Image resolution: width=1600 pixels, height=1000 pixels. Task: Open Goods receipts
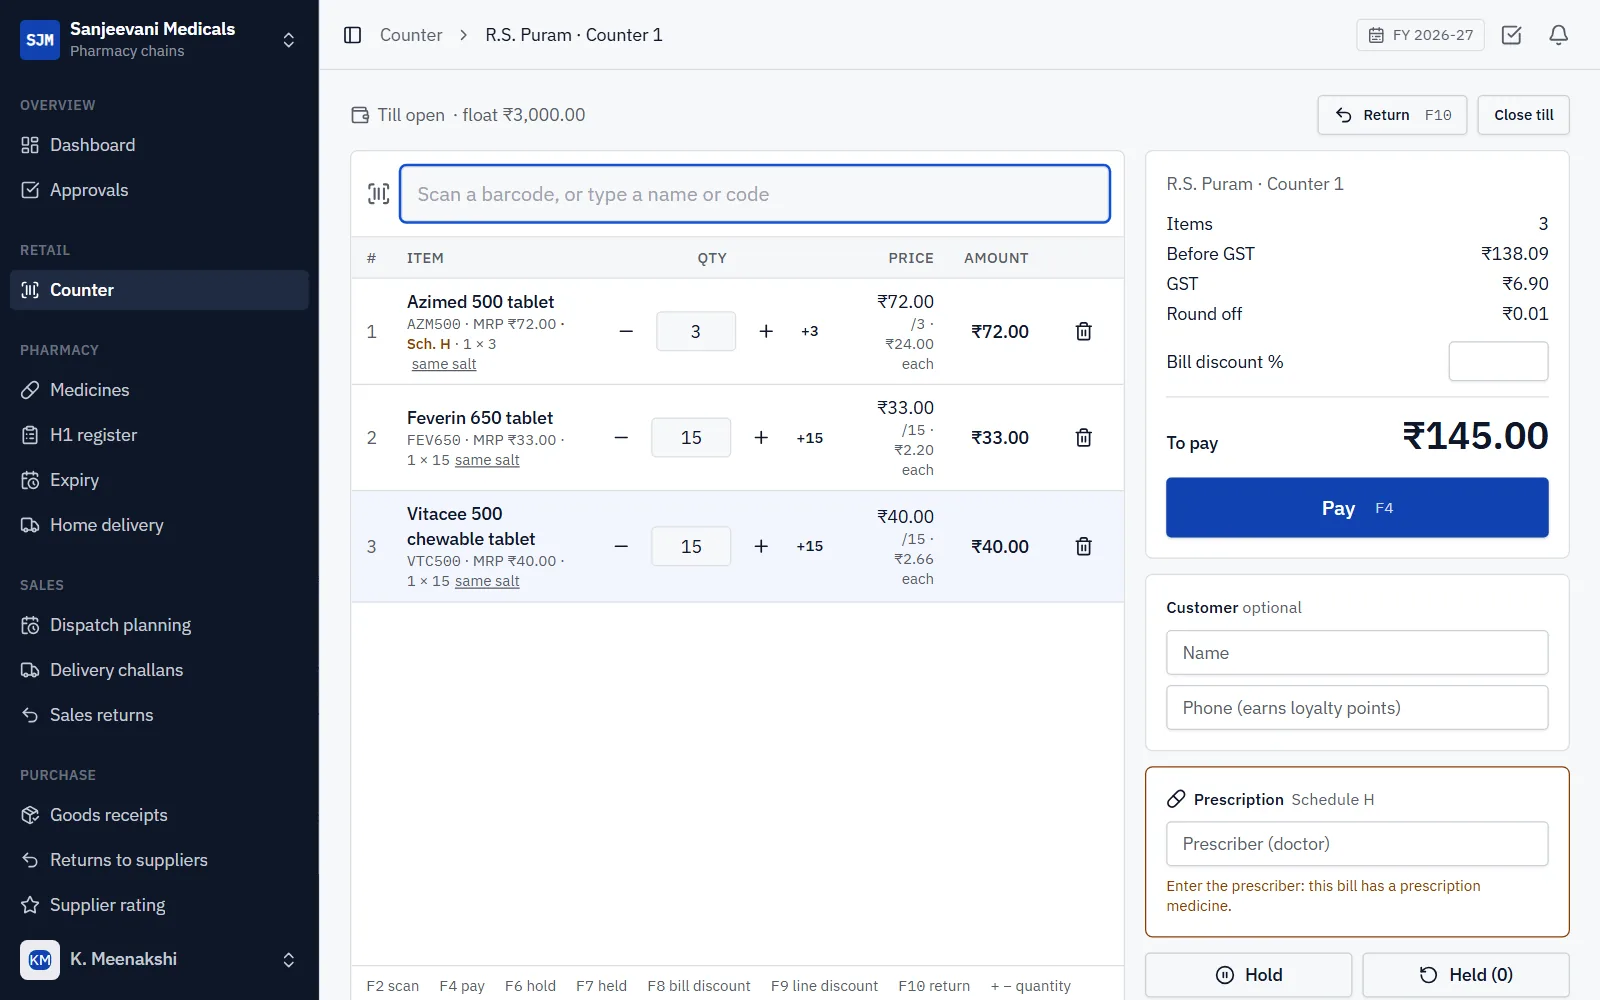click(x=159, y=815)
